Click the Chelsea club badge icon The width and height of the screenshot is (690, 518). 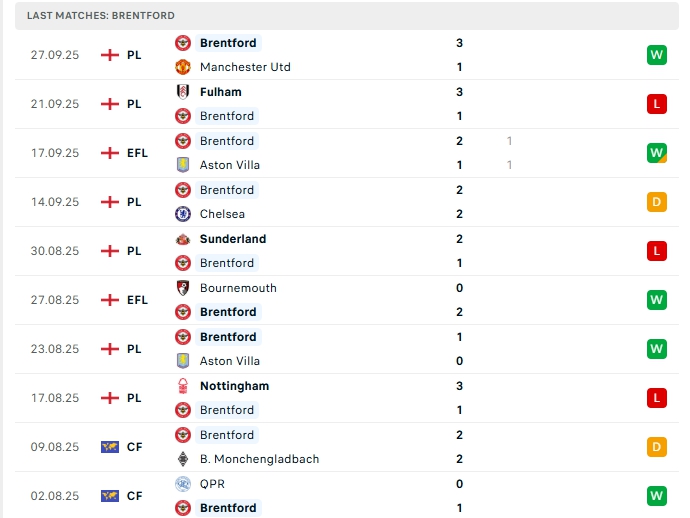click(183, 214)
